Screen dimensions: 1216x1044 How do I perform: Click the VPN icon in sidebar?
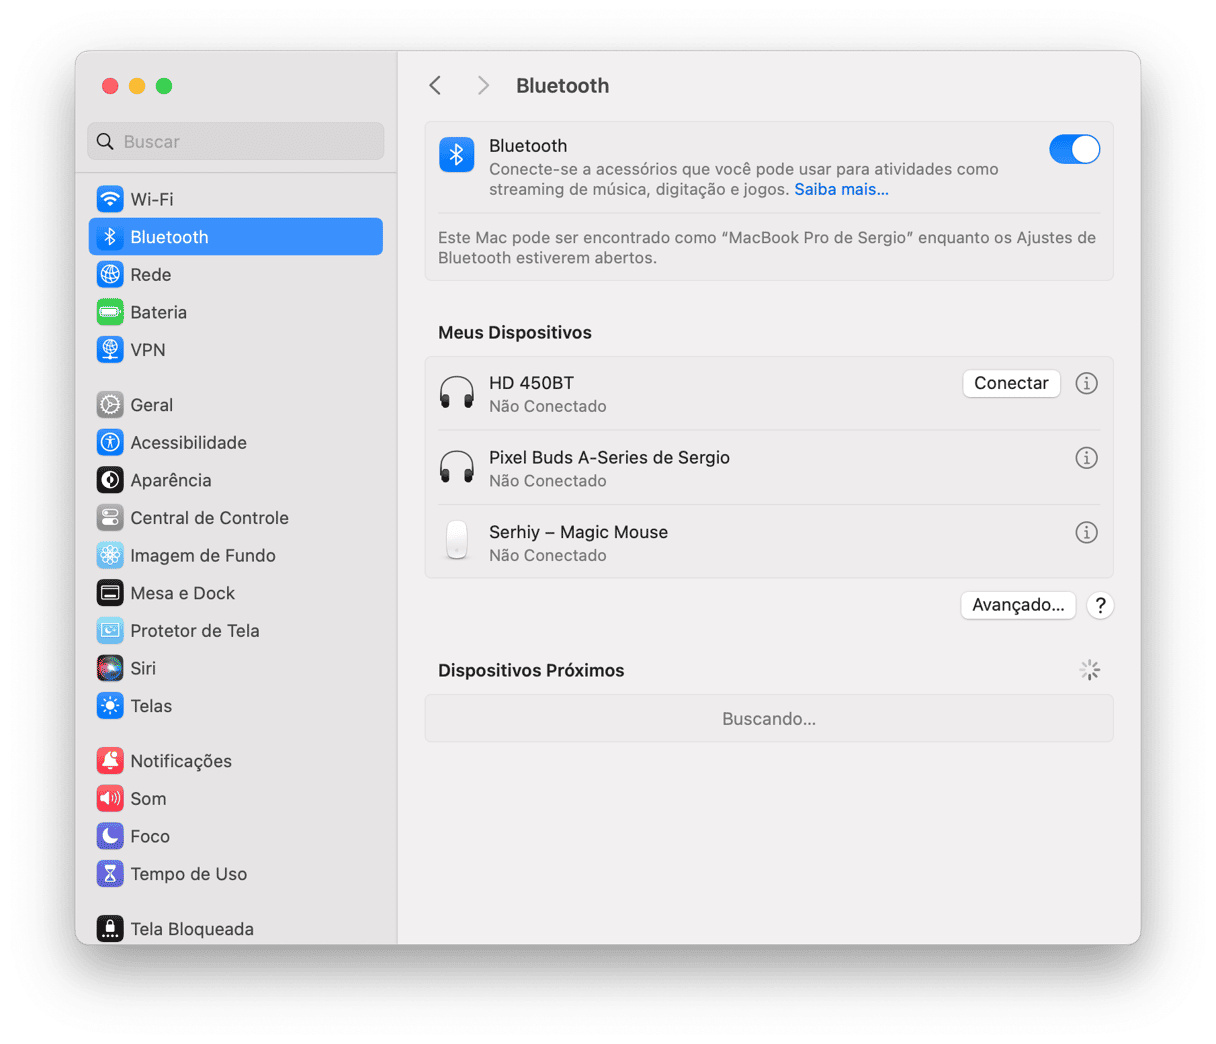110,350
